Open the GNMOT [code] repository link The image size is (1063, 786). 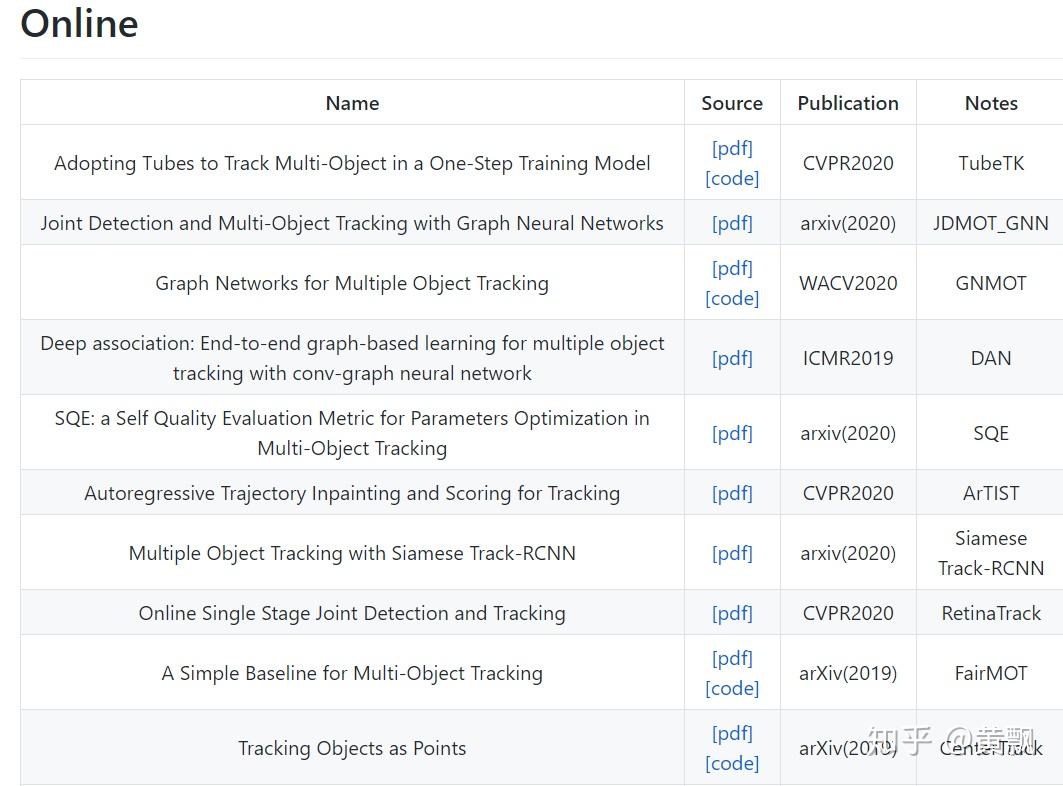click(x=732, y=298)
